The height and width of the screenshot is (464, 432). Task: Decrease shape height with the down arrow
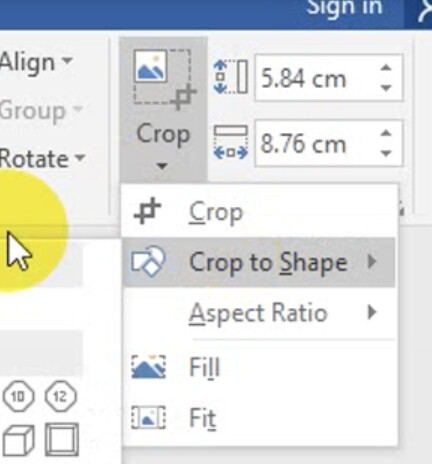pos(386,88)
